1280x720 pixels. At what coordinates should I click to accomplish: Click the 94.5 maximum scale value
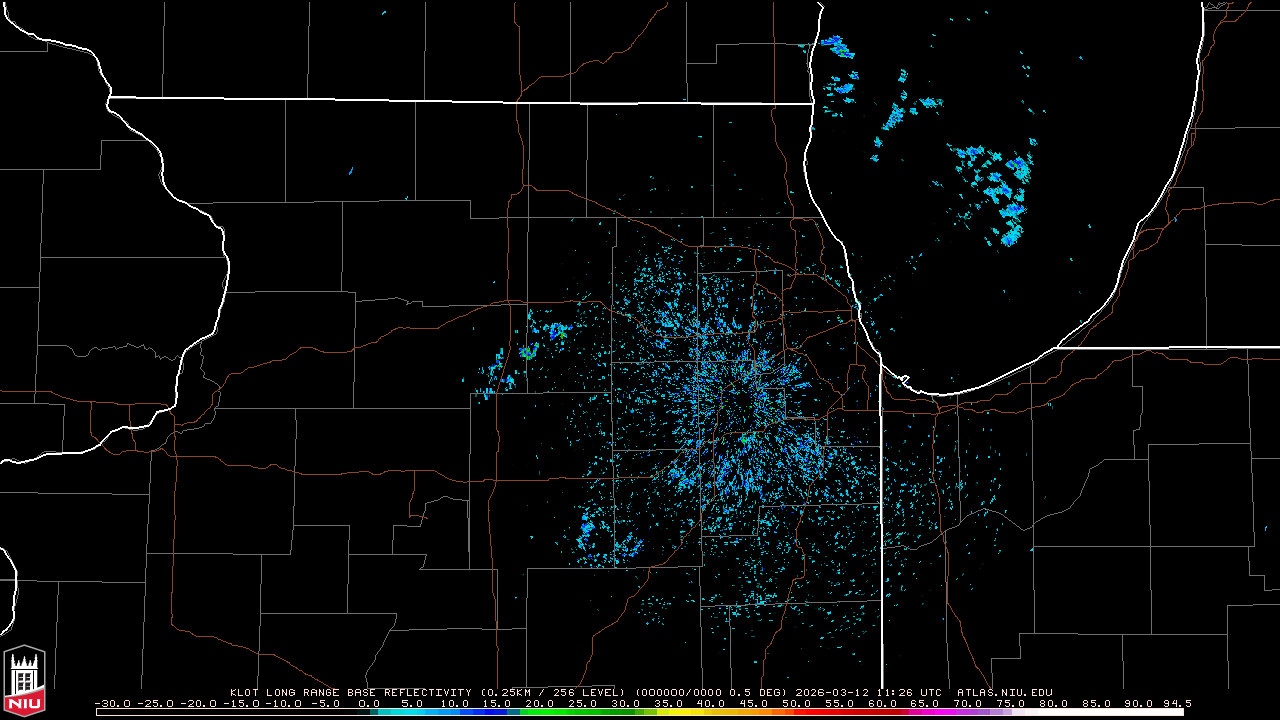1175,703
